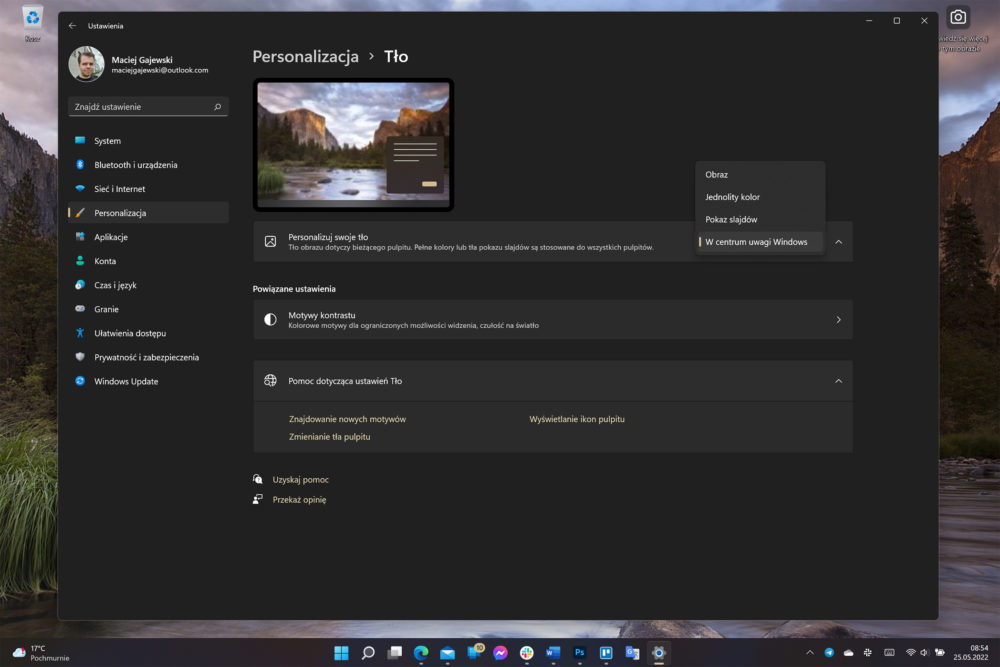Click the picture icon beside Personalizuj swoje tło

coord(270,242)
